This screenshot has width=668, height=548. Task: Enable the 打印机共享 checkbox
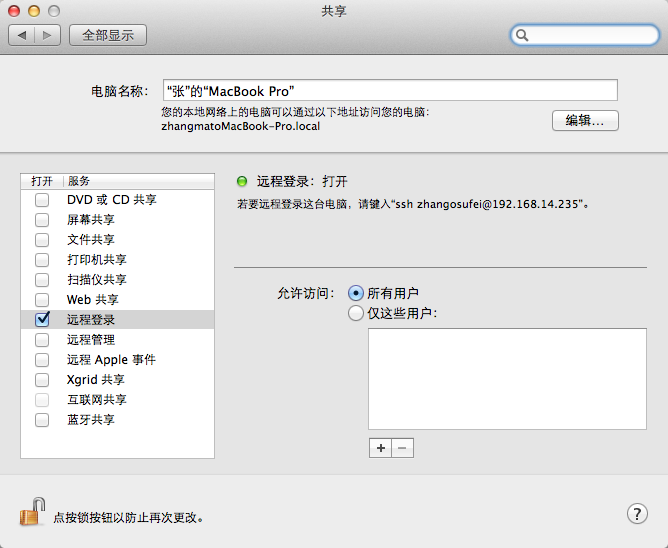pyautogui.click(x=42, y=260)
